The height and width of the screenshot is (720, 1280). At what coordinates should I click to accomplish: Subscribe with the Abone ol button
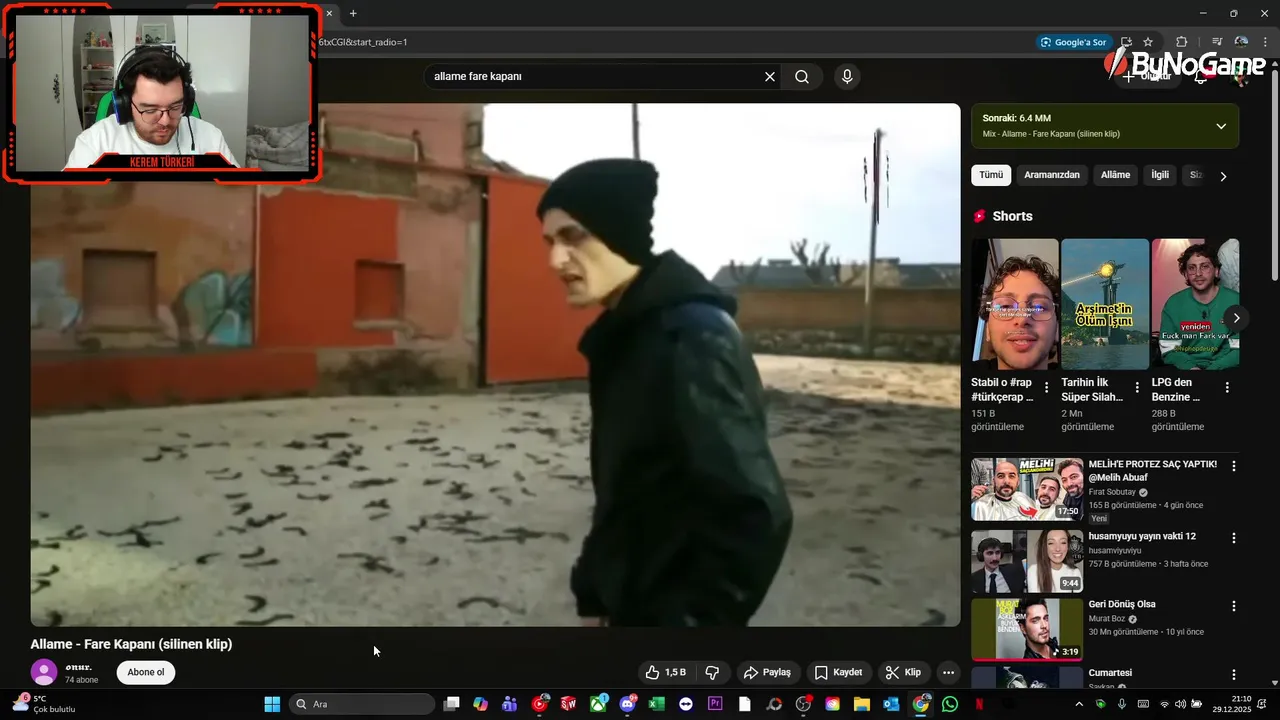pos(146,672)
